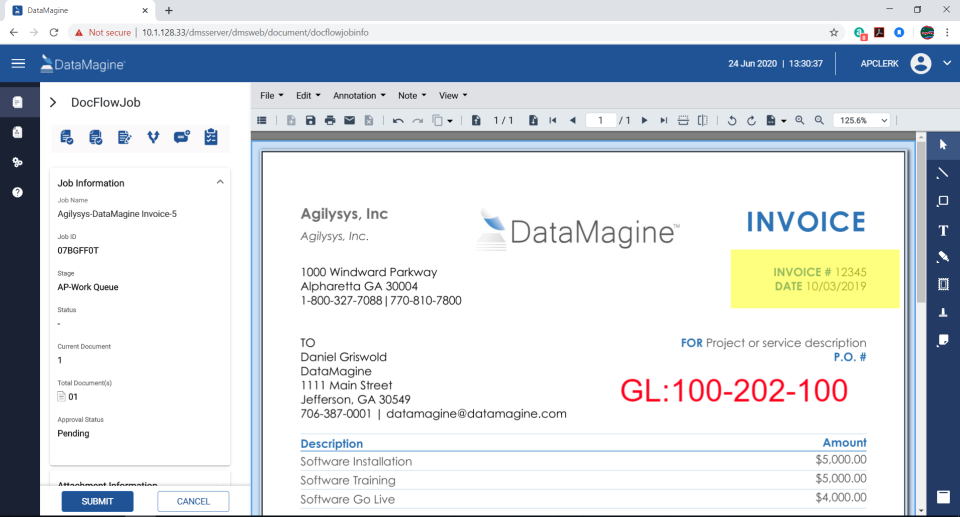Click the fit width icon
960x517 pixels.
[x=683, y=121]
